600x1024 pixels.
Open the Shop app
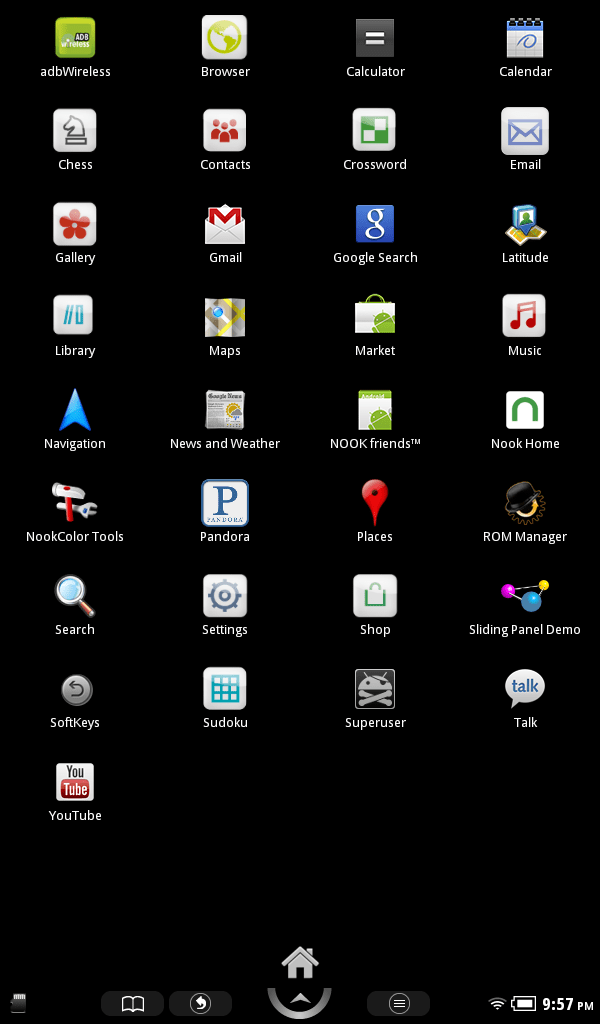click(375, 596)
